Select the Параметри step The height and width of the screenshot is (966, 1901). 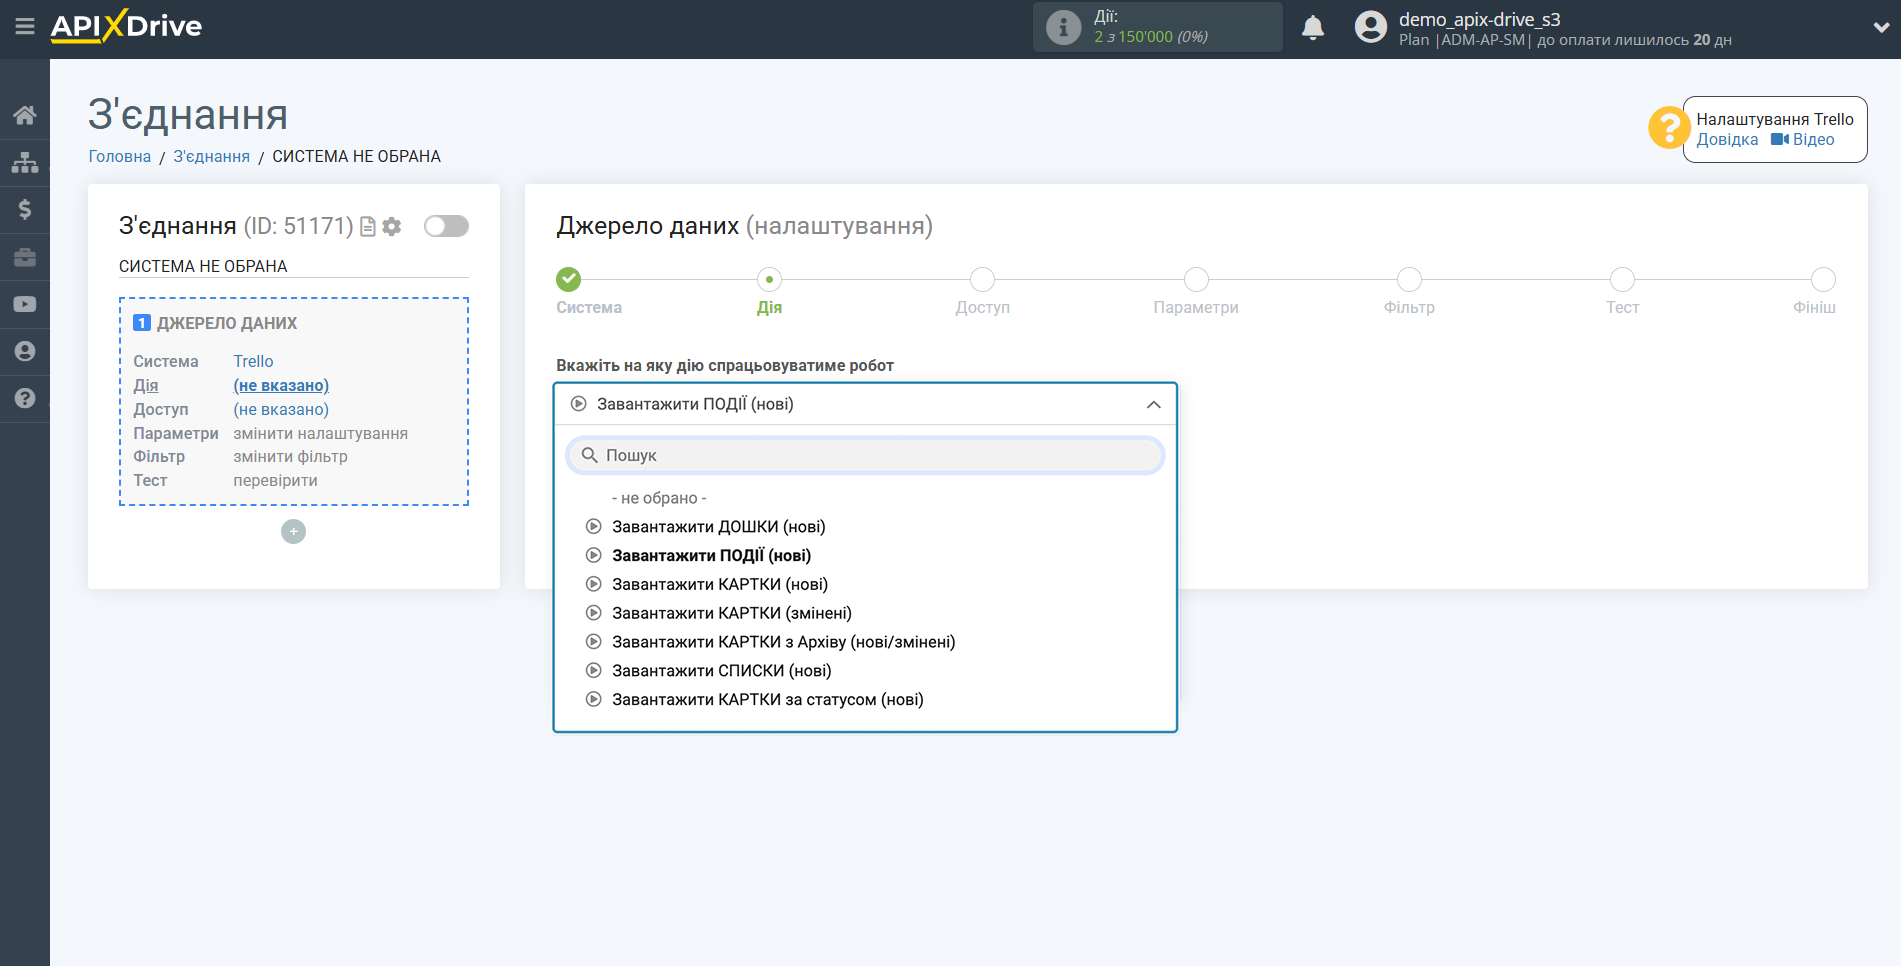1196,279
